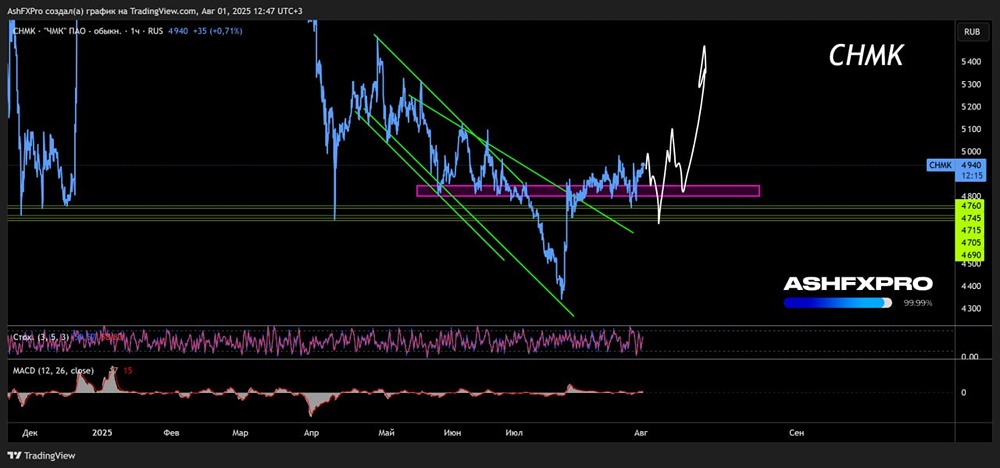This screenshot has height=468, width=1000.
Task: Click the green 4715 level label
Action: tap(971, 230)
